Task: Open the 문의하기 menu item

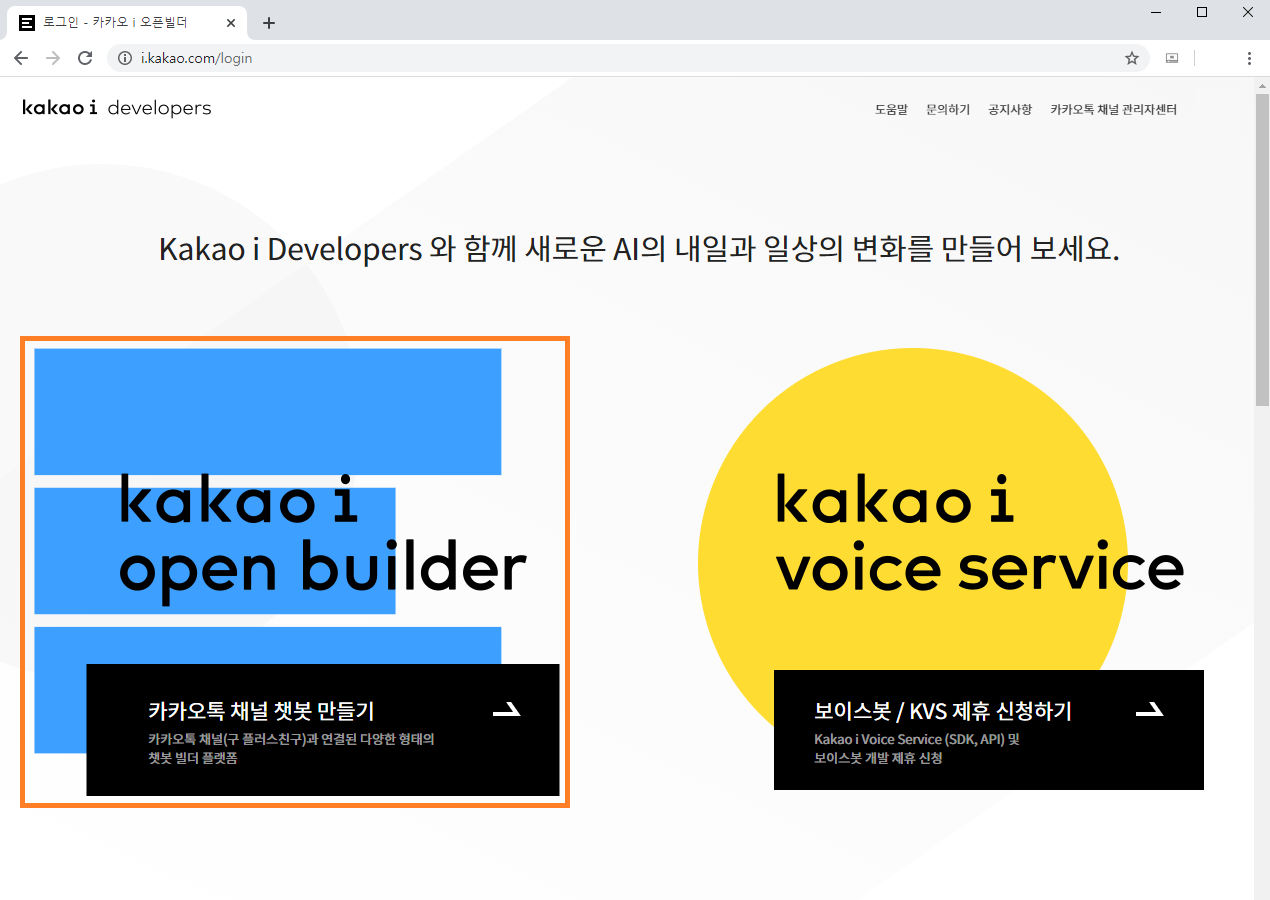Action: [x=948, y=109]
